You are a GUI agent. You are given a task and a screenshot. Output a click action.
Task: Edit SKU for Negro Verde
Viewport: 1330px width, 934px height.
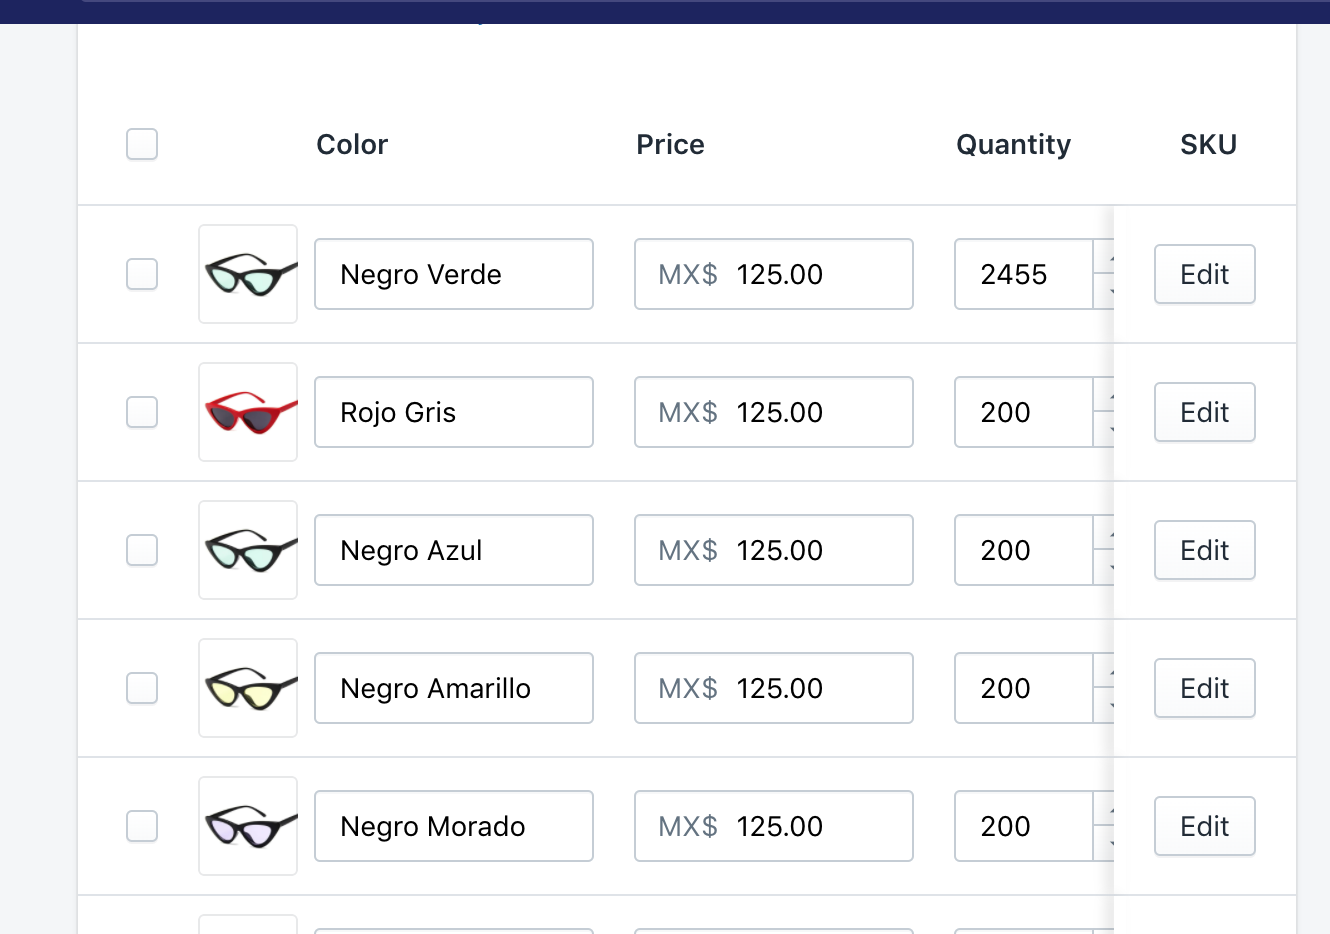[1204, 274]
